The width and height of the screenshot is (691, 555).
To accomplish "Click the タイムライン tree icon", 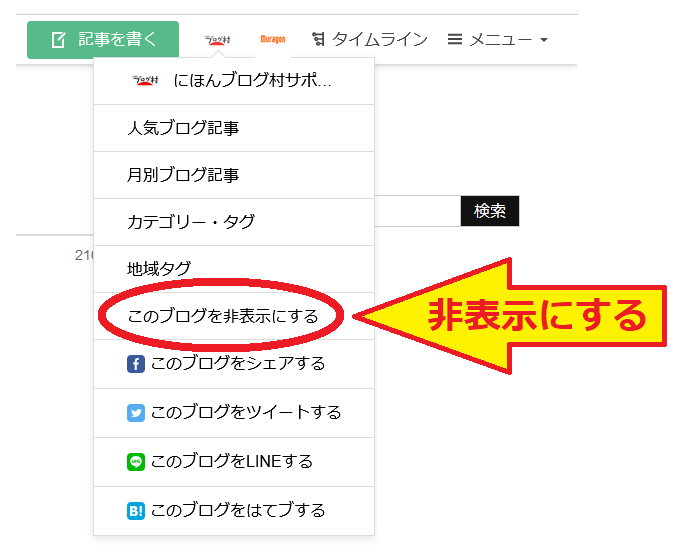I will (x=319, y=39).
